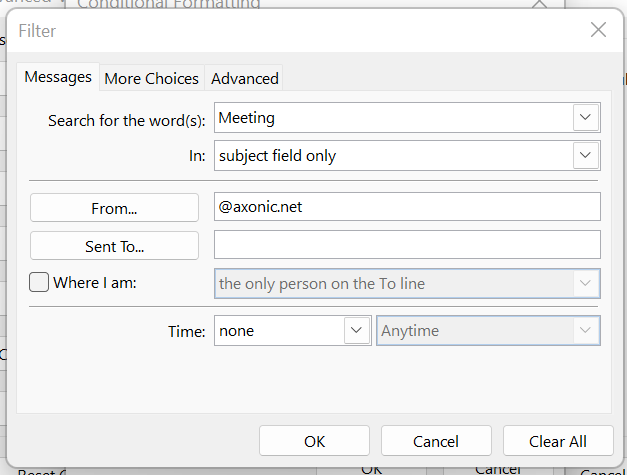Screen dimensions: 628x476
Task: Click the search words field containing Meeting
Action: point(392,118)
